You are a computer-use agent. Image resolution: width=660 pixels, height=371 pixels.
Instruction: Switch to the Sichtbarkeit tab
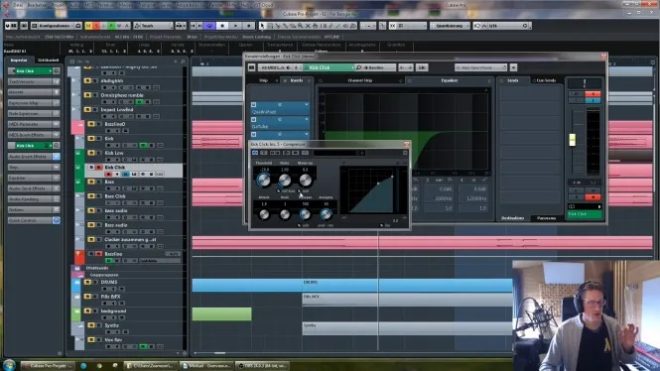pos(48,60)
